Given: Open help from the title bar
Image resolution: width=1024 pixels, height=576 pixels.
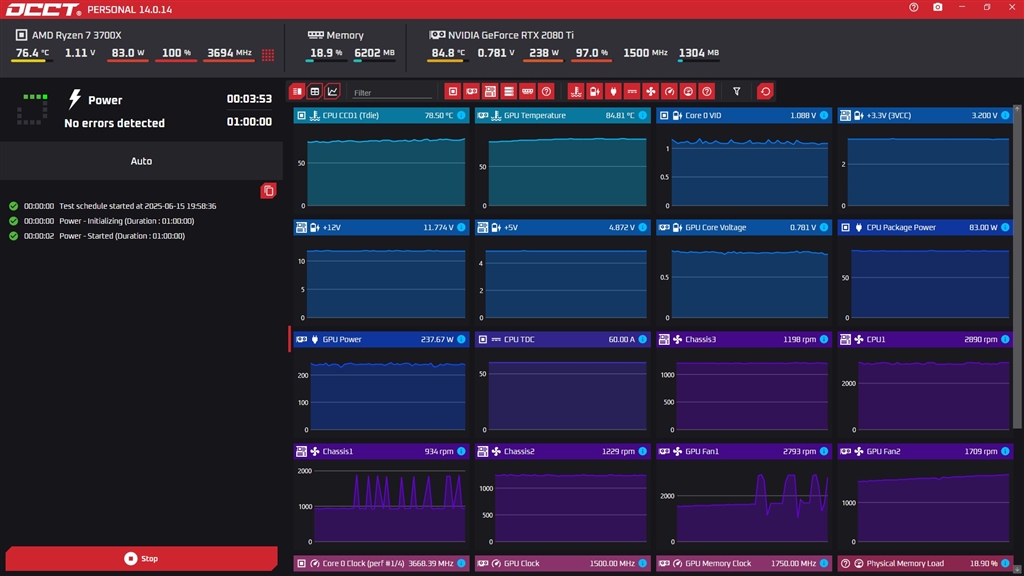Looking at the screenshot, I should click(x=914, y=7).
